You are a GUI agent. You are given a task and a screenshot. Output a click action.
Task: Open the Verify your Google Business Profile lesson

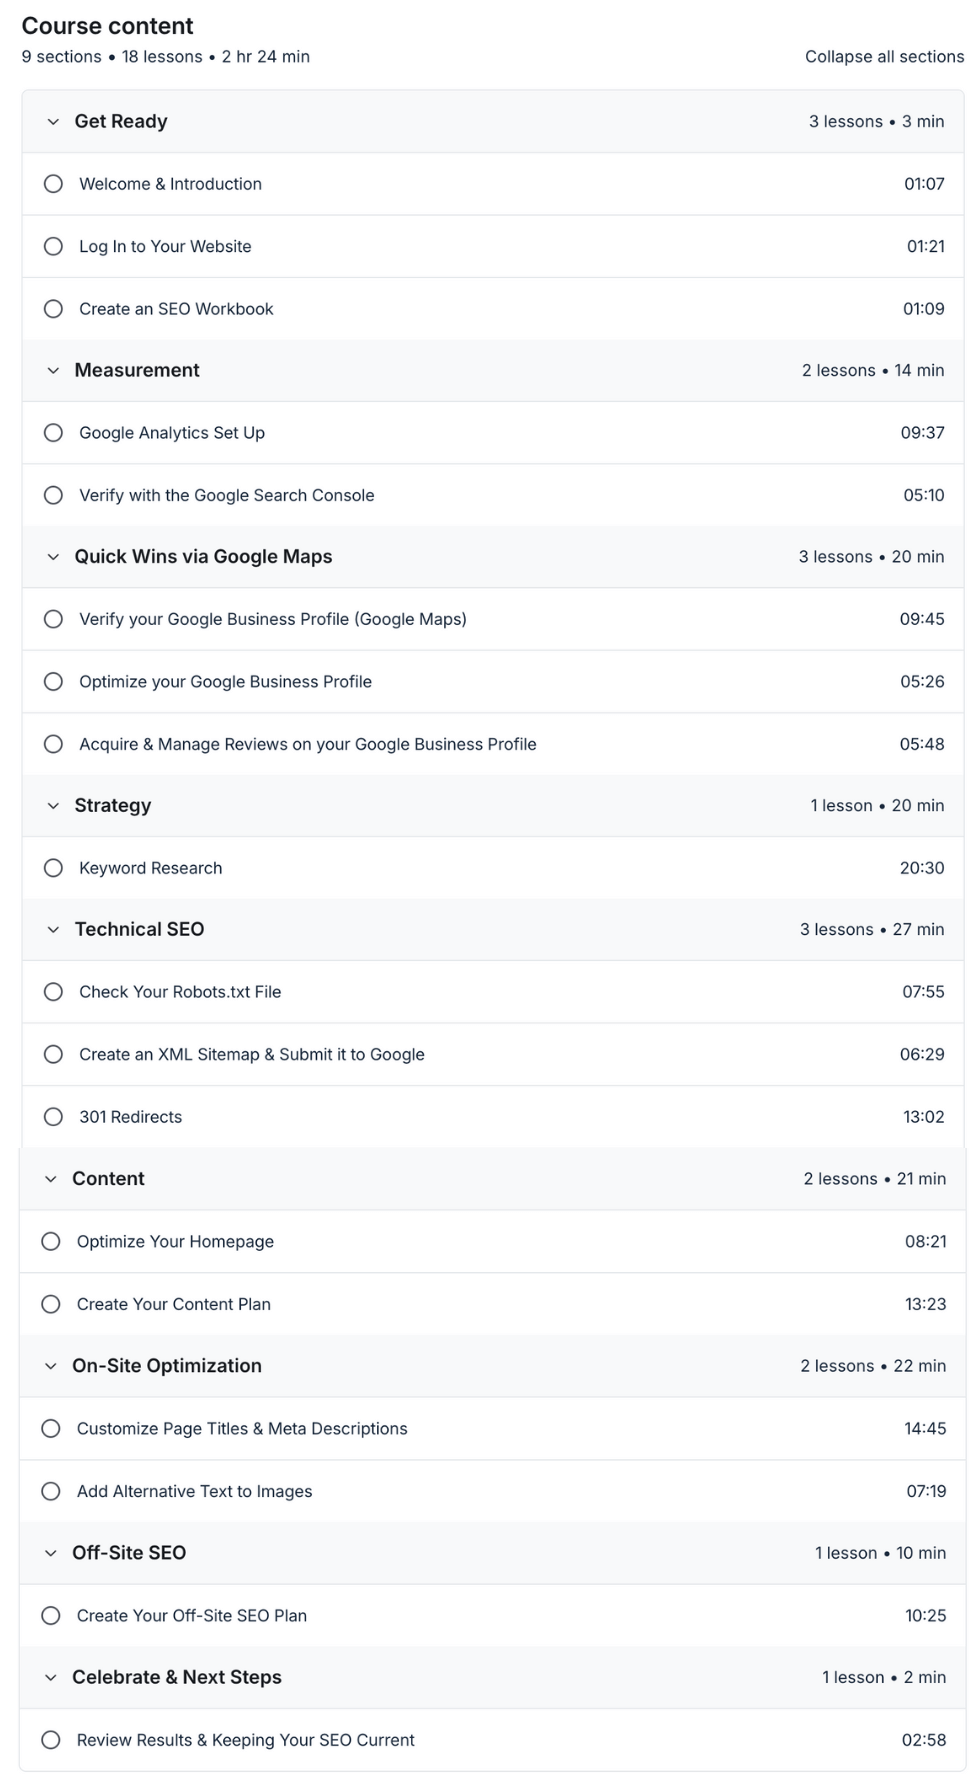[273, 619]
